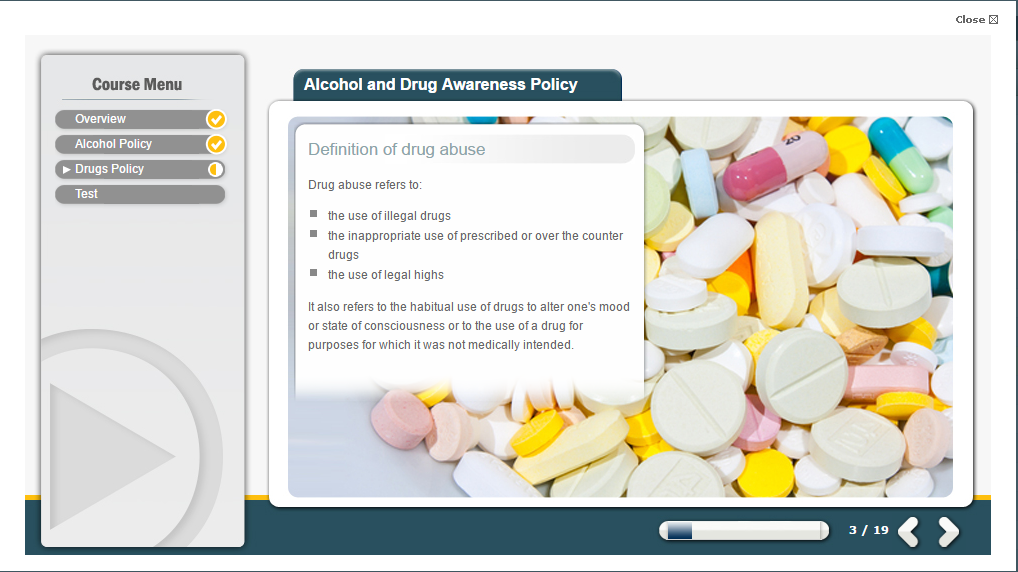Go to the next slide arrow
The height and width of the screenshot is (572, 1018).
pos(949,532)
